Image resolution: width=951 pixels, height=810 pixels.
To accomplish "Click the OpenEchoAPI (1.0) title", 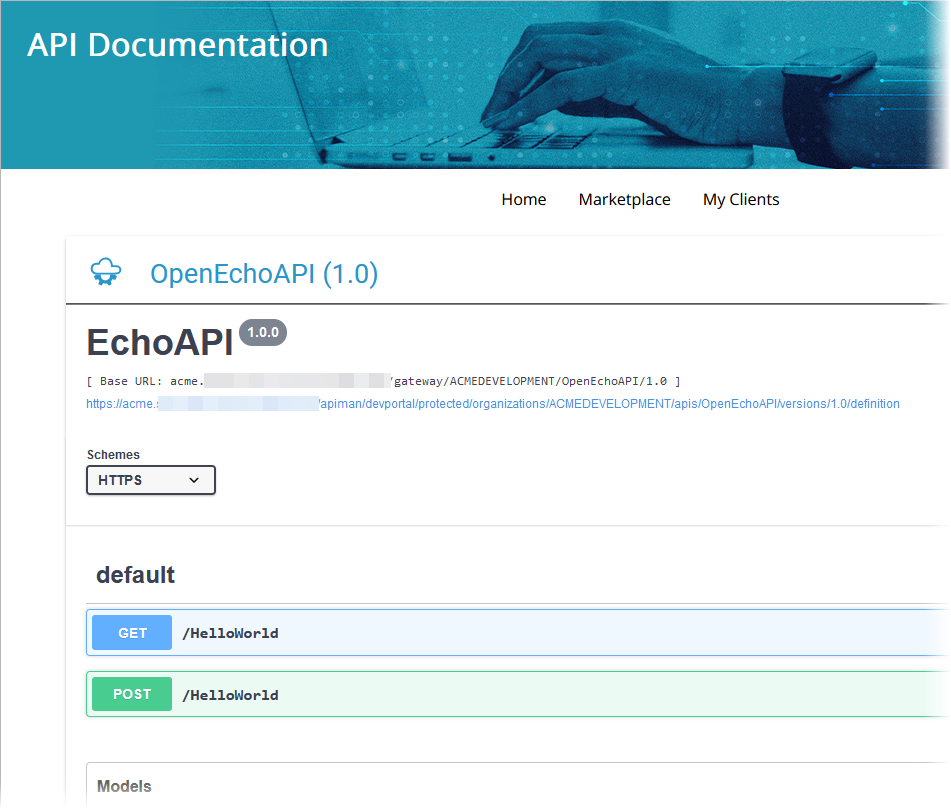I will [264, 274].
